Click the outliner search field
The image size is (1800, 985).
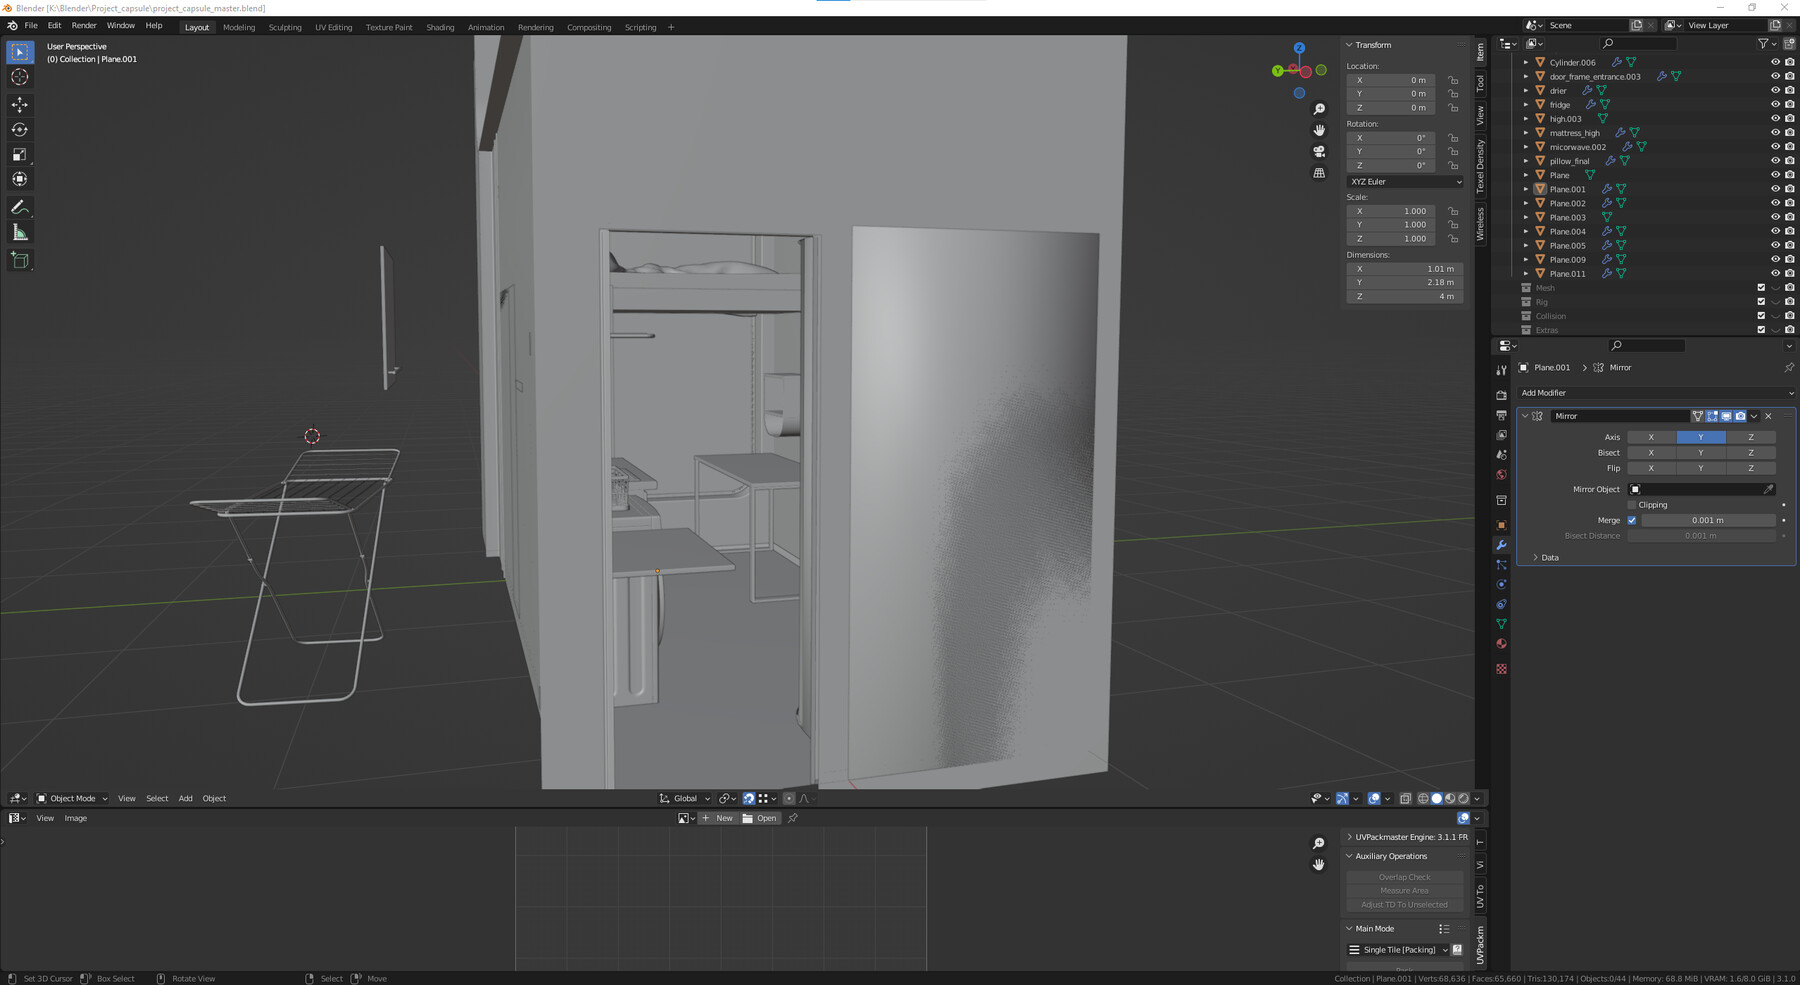pyautogui.click(x=1638, y=43)
